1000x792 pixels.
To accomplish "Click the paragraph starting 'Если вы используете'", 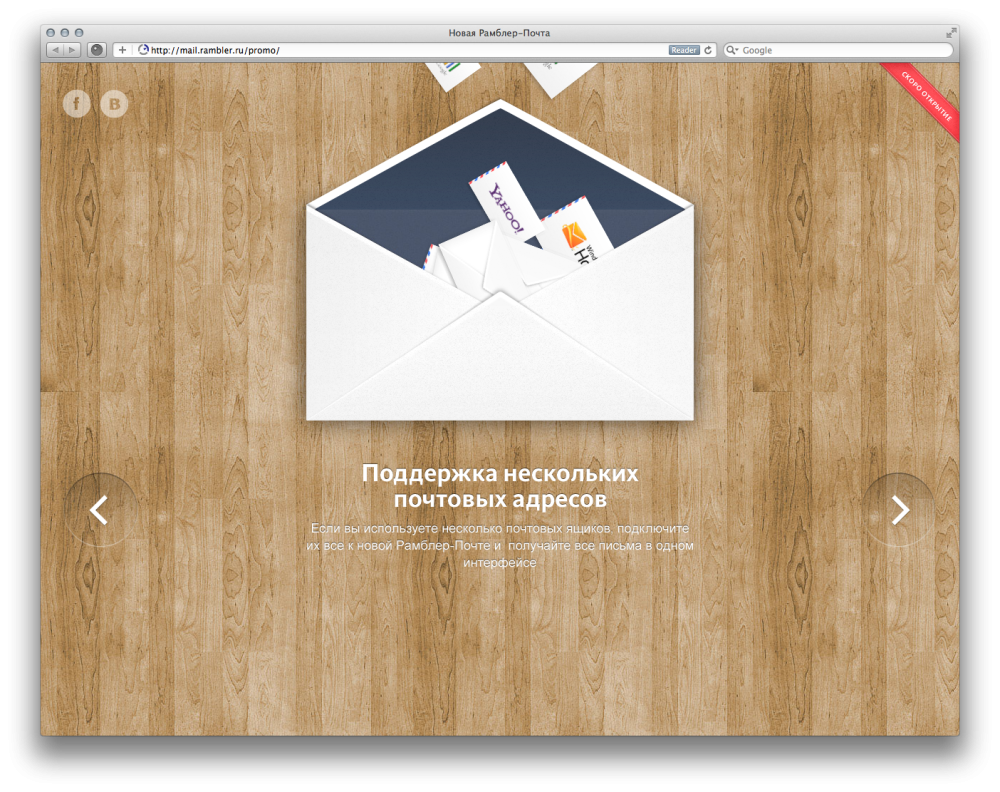I will (500, 545).
